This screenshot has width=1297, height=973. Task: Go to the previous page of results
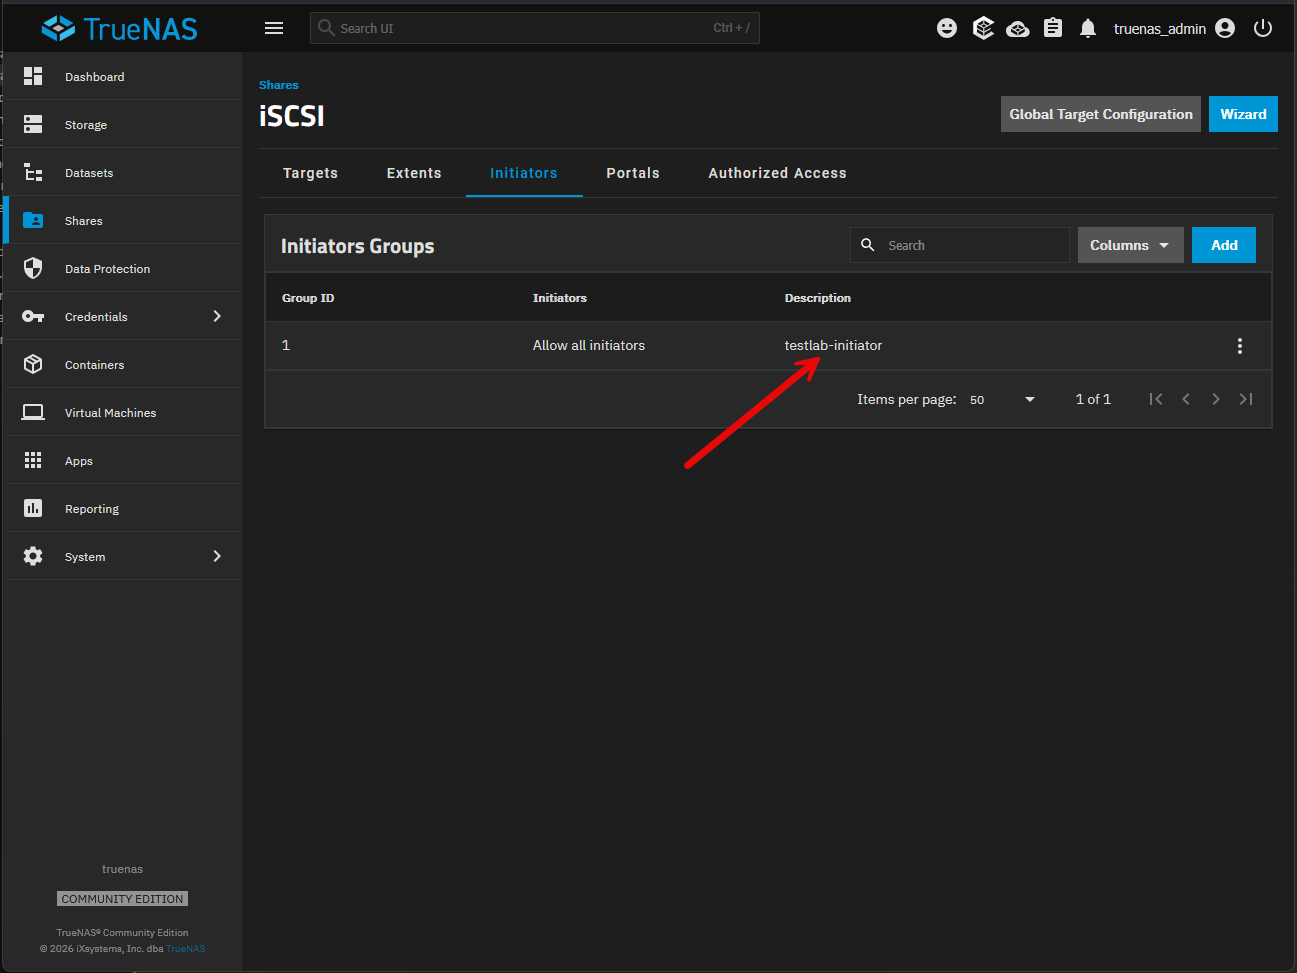pos(1186,399)
